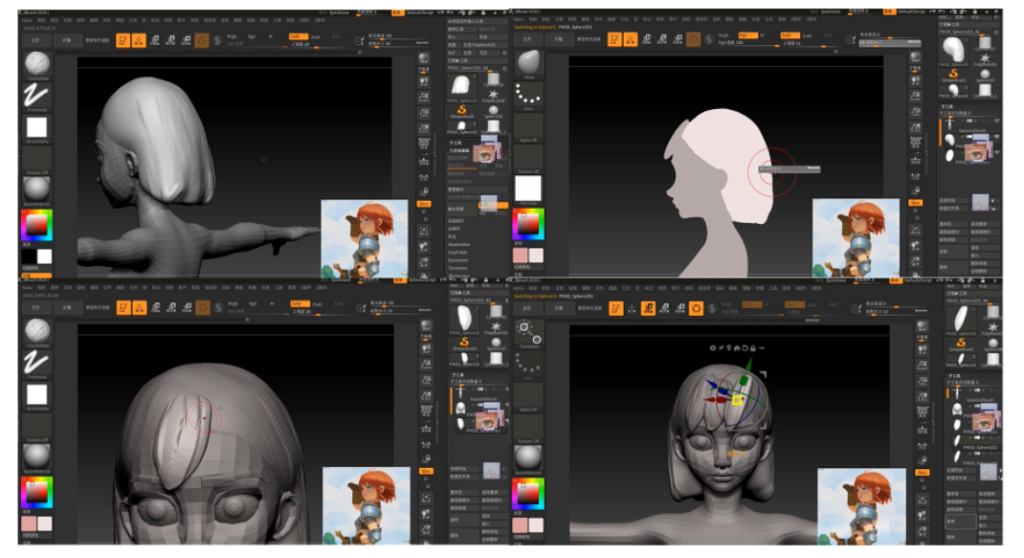Open gizmo gear settings icon in bottom-right screenshot

click(x=712, y=348)
